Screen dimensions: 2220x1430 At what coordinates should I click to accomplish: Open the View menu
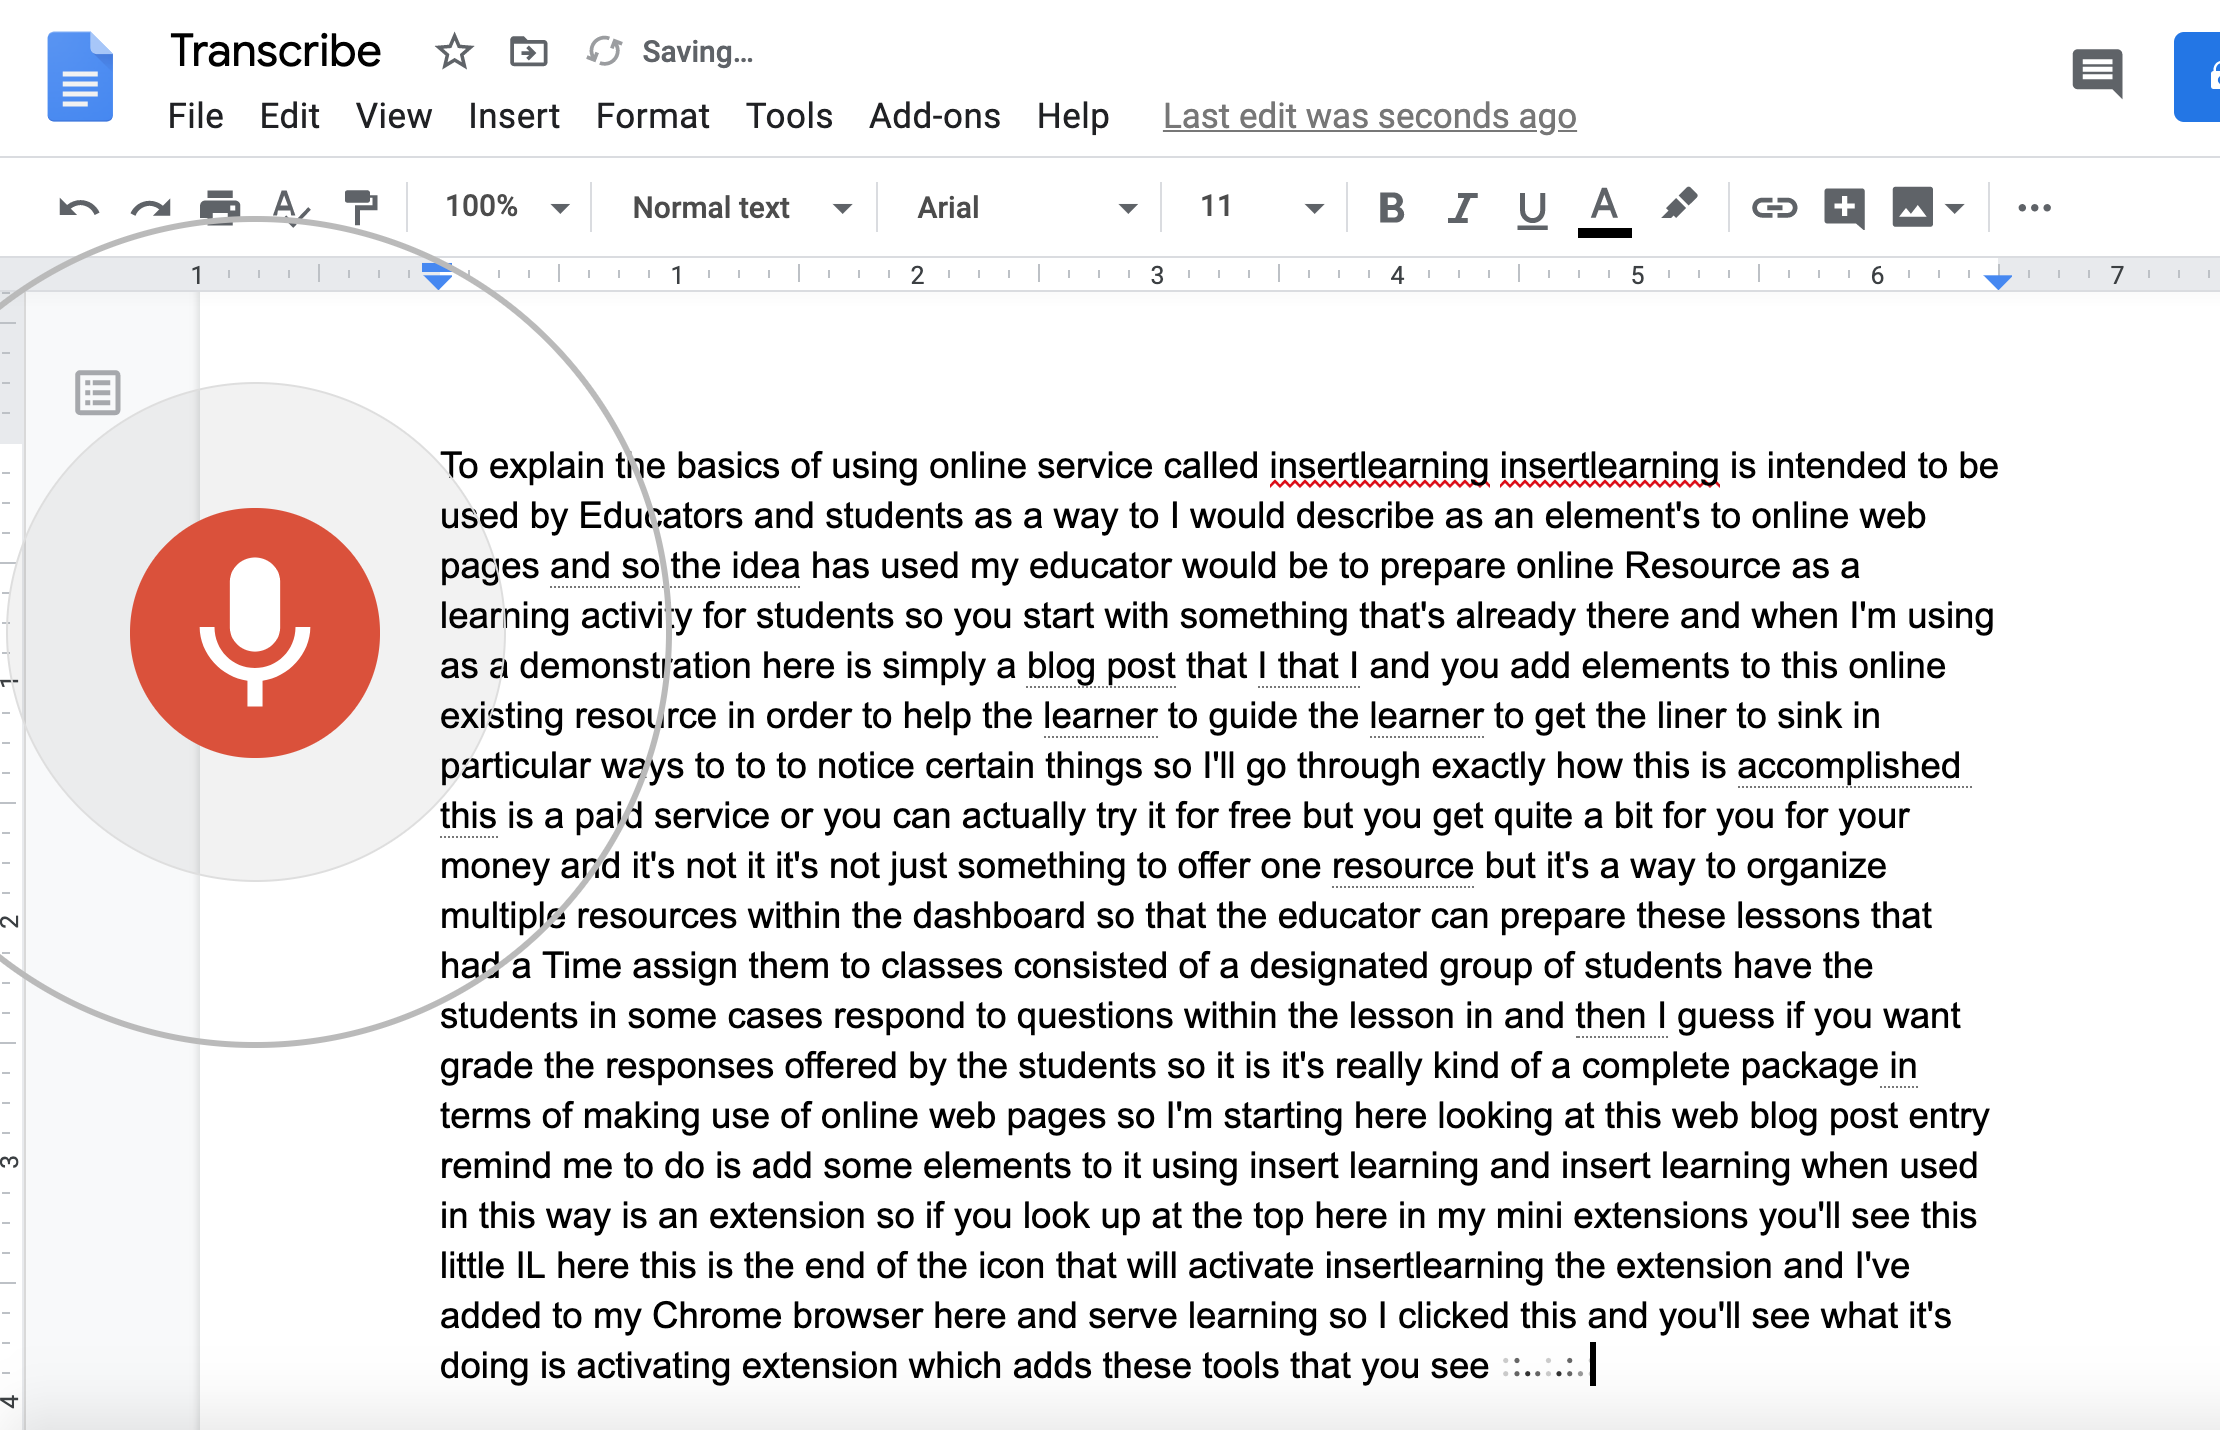click(393, 116)
